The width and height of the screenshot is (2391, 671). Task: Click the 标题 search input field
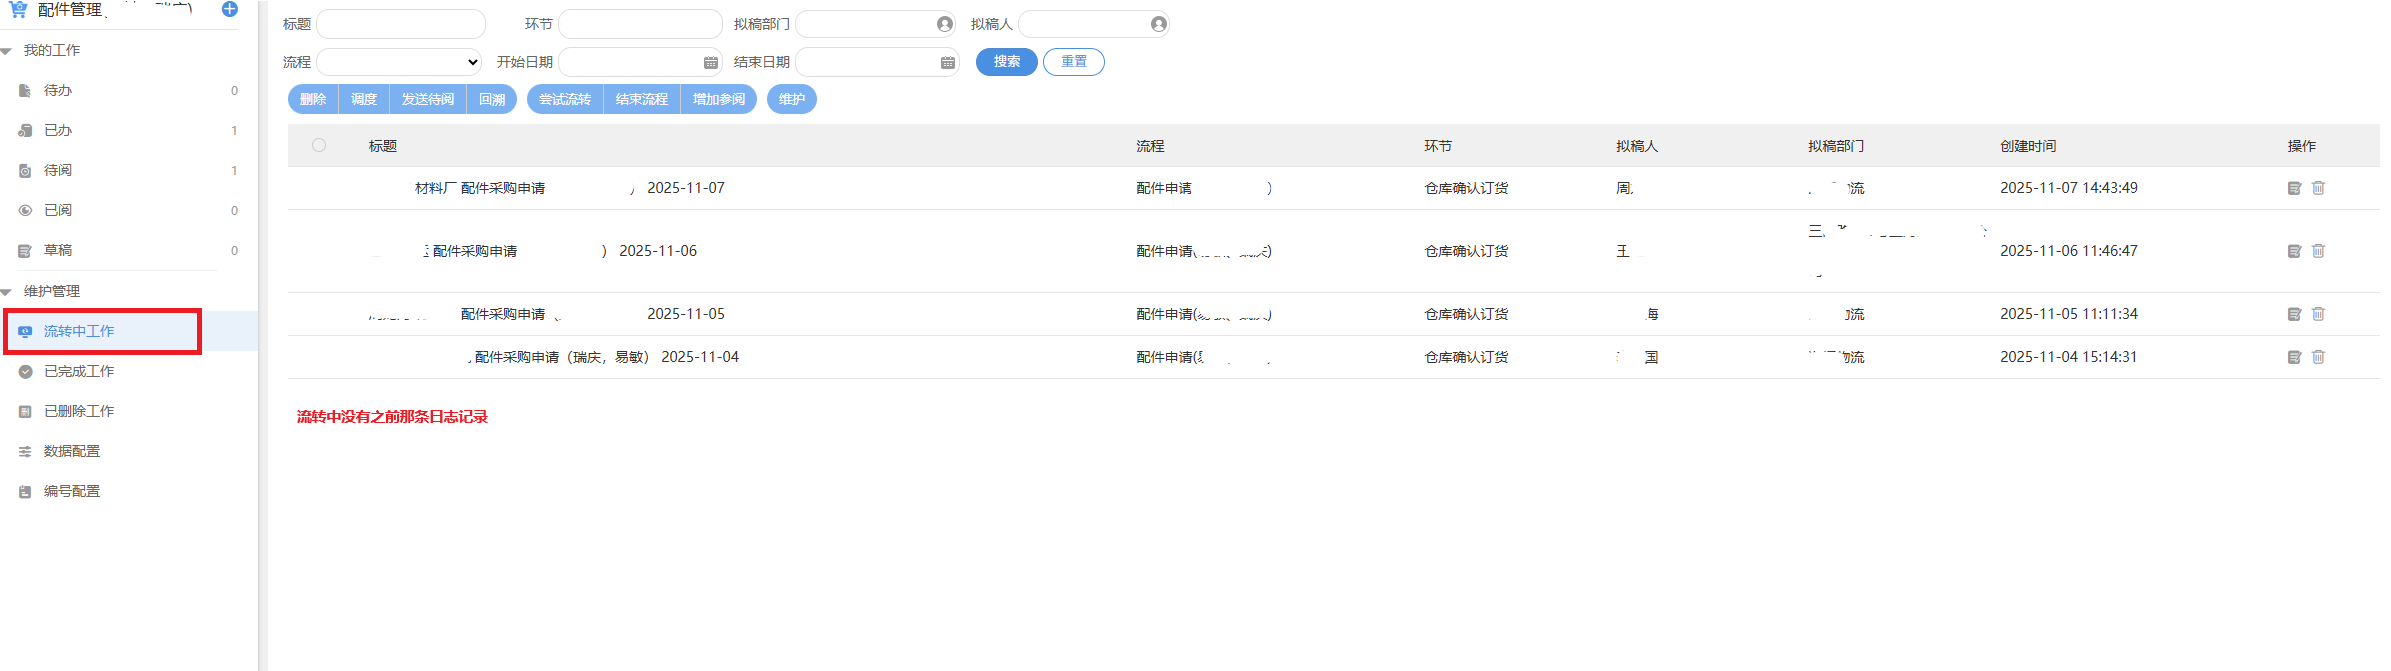pyautogui.click(x=401, y=24)
